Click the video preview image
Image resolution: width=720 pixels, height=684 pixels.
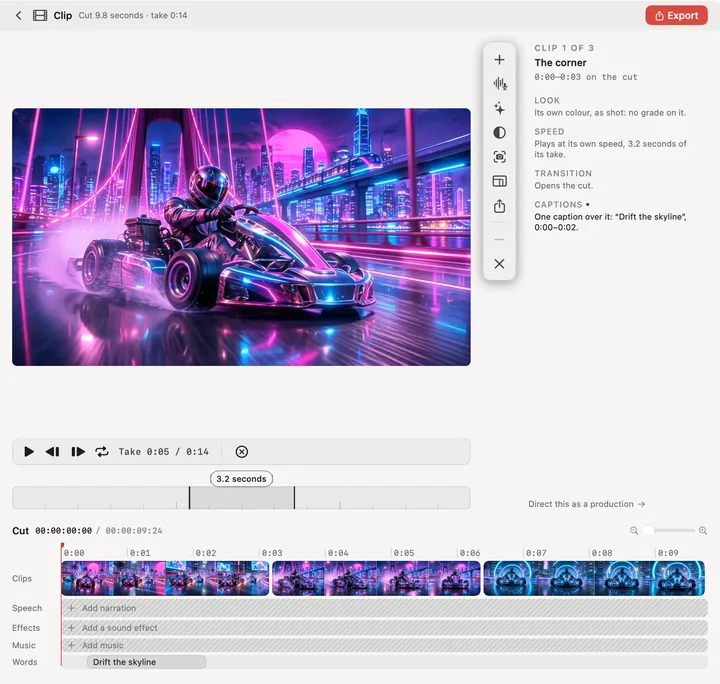tap(242, 237)
